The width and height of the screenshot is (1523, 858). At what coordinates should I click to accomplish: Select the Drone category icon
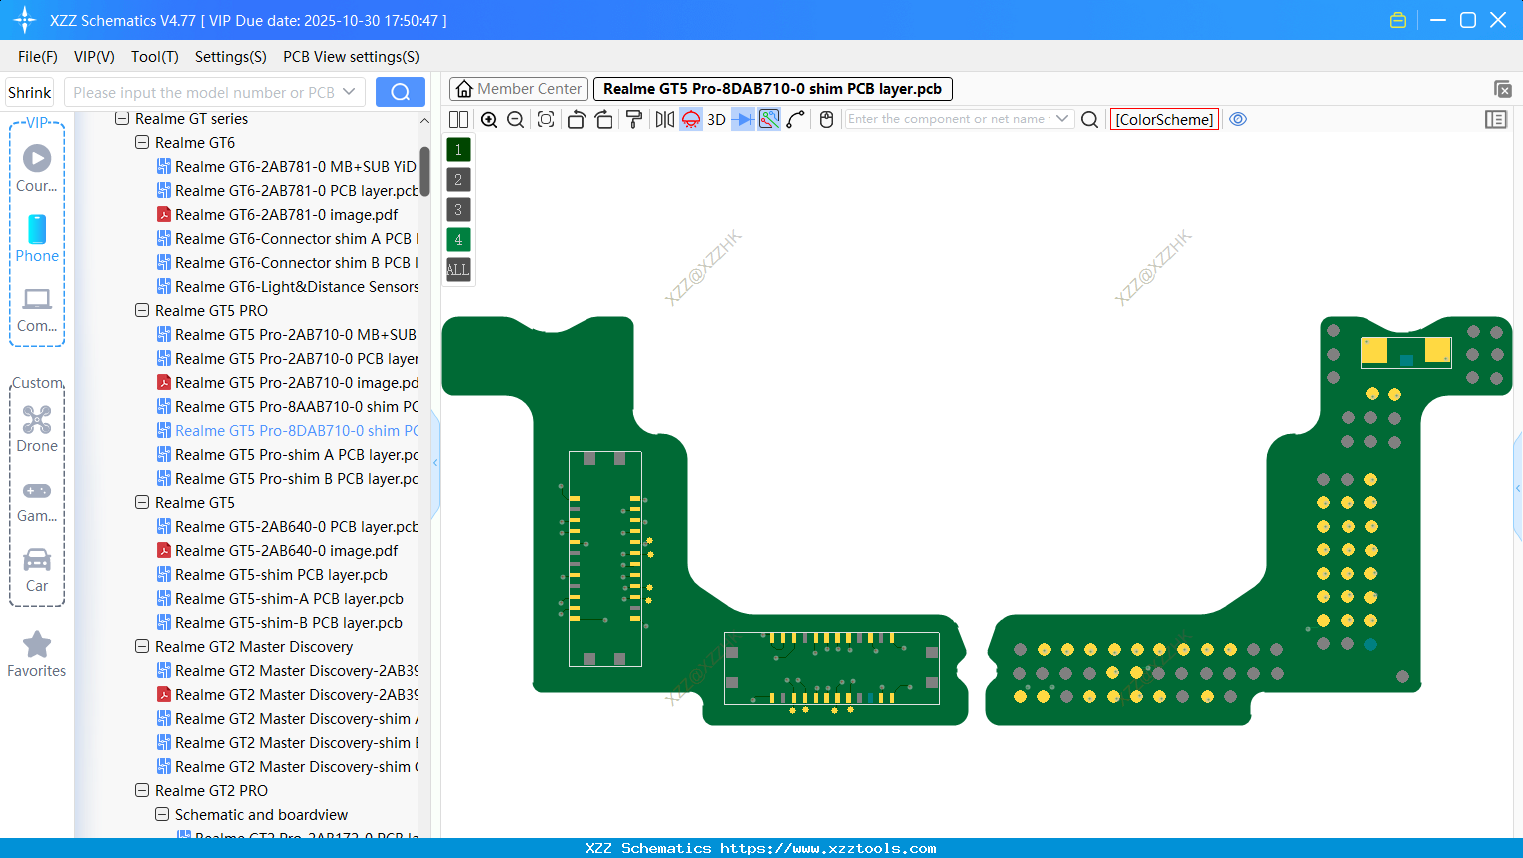pos(37,419)
